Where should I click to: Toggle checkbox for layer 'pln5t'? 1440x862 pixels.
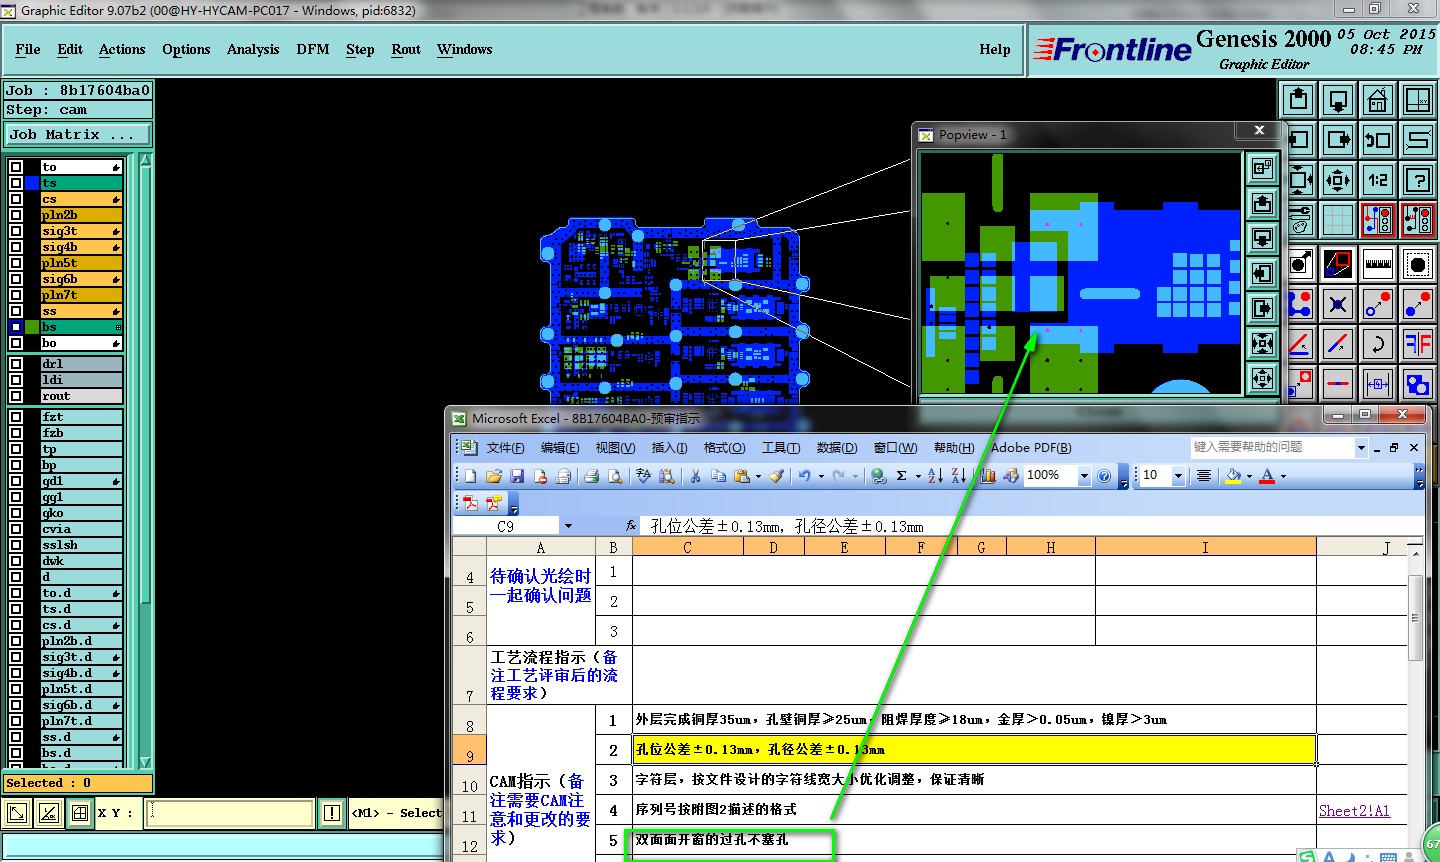16,263
